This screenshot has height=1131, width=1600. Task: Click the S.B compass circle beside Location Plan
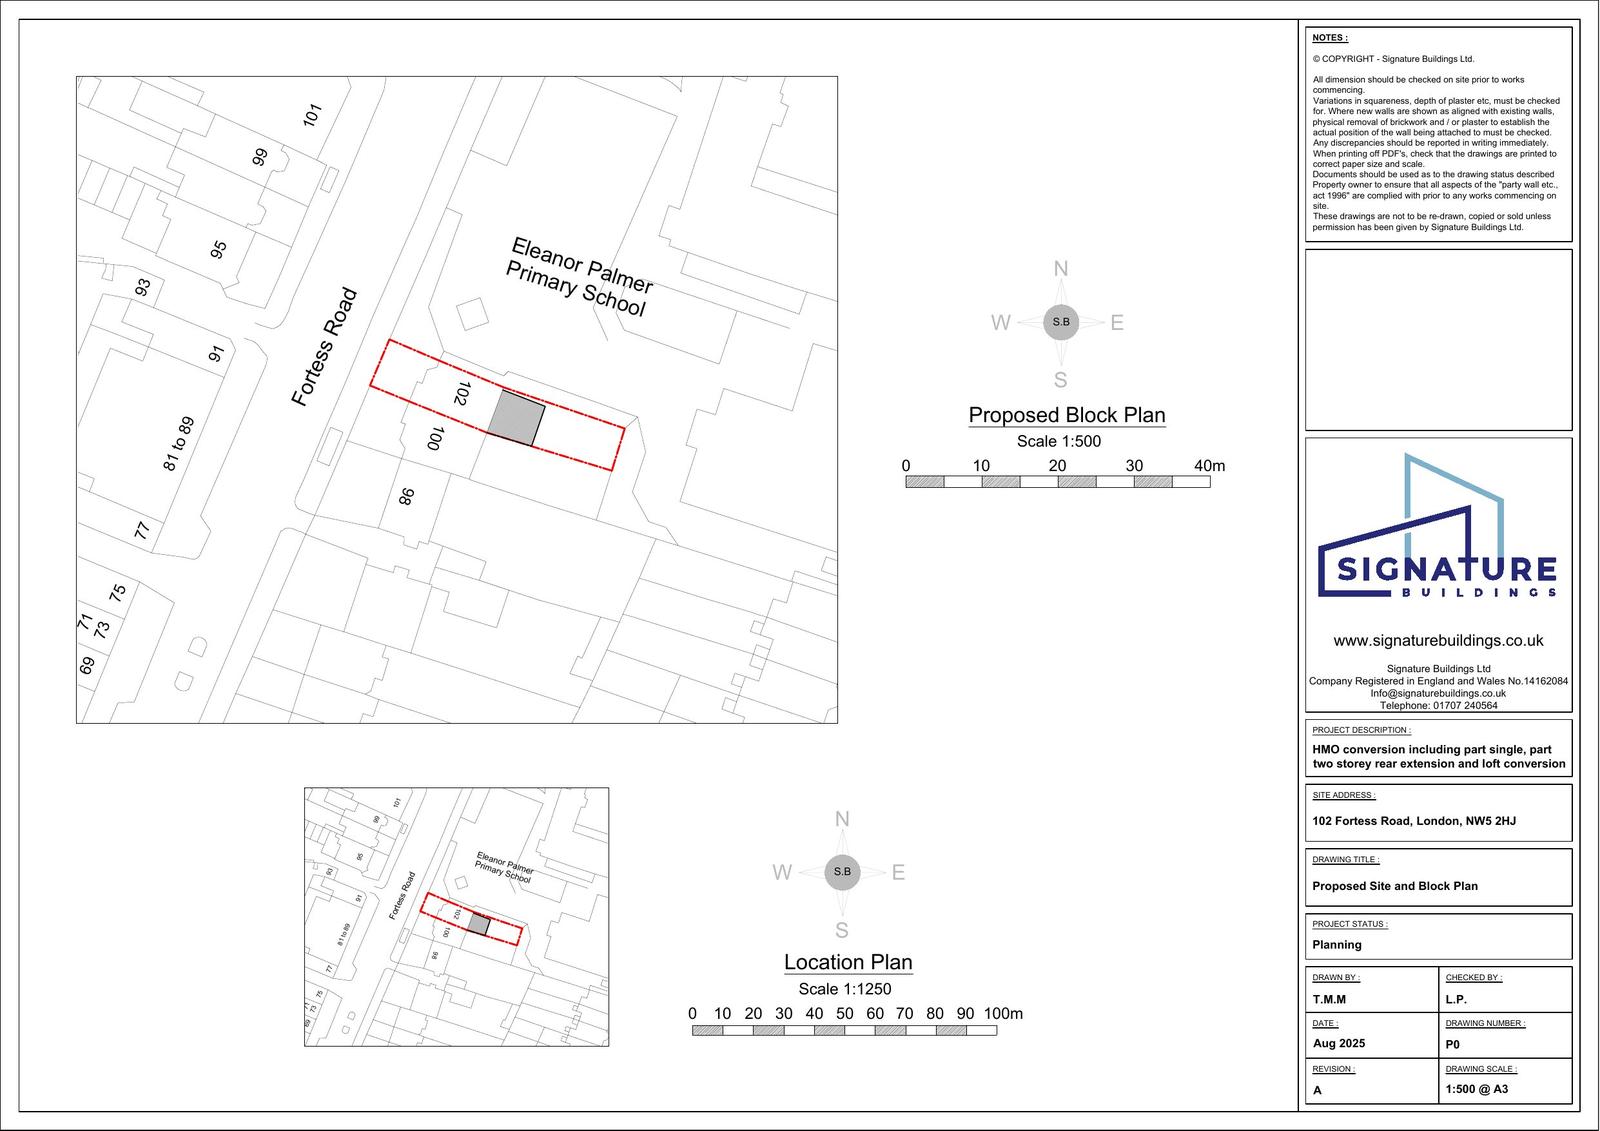[842, 872]
